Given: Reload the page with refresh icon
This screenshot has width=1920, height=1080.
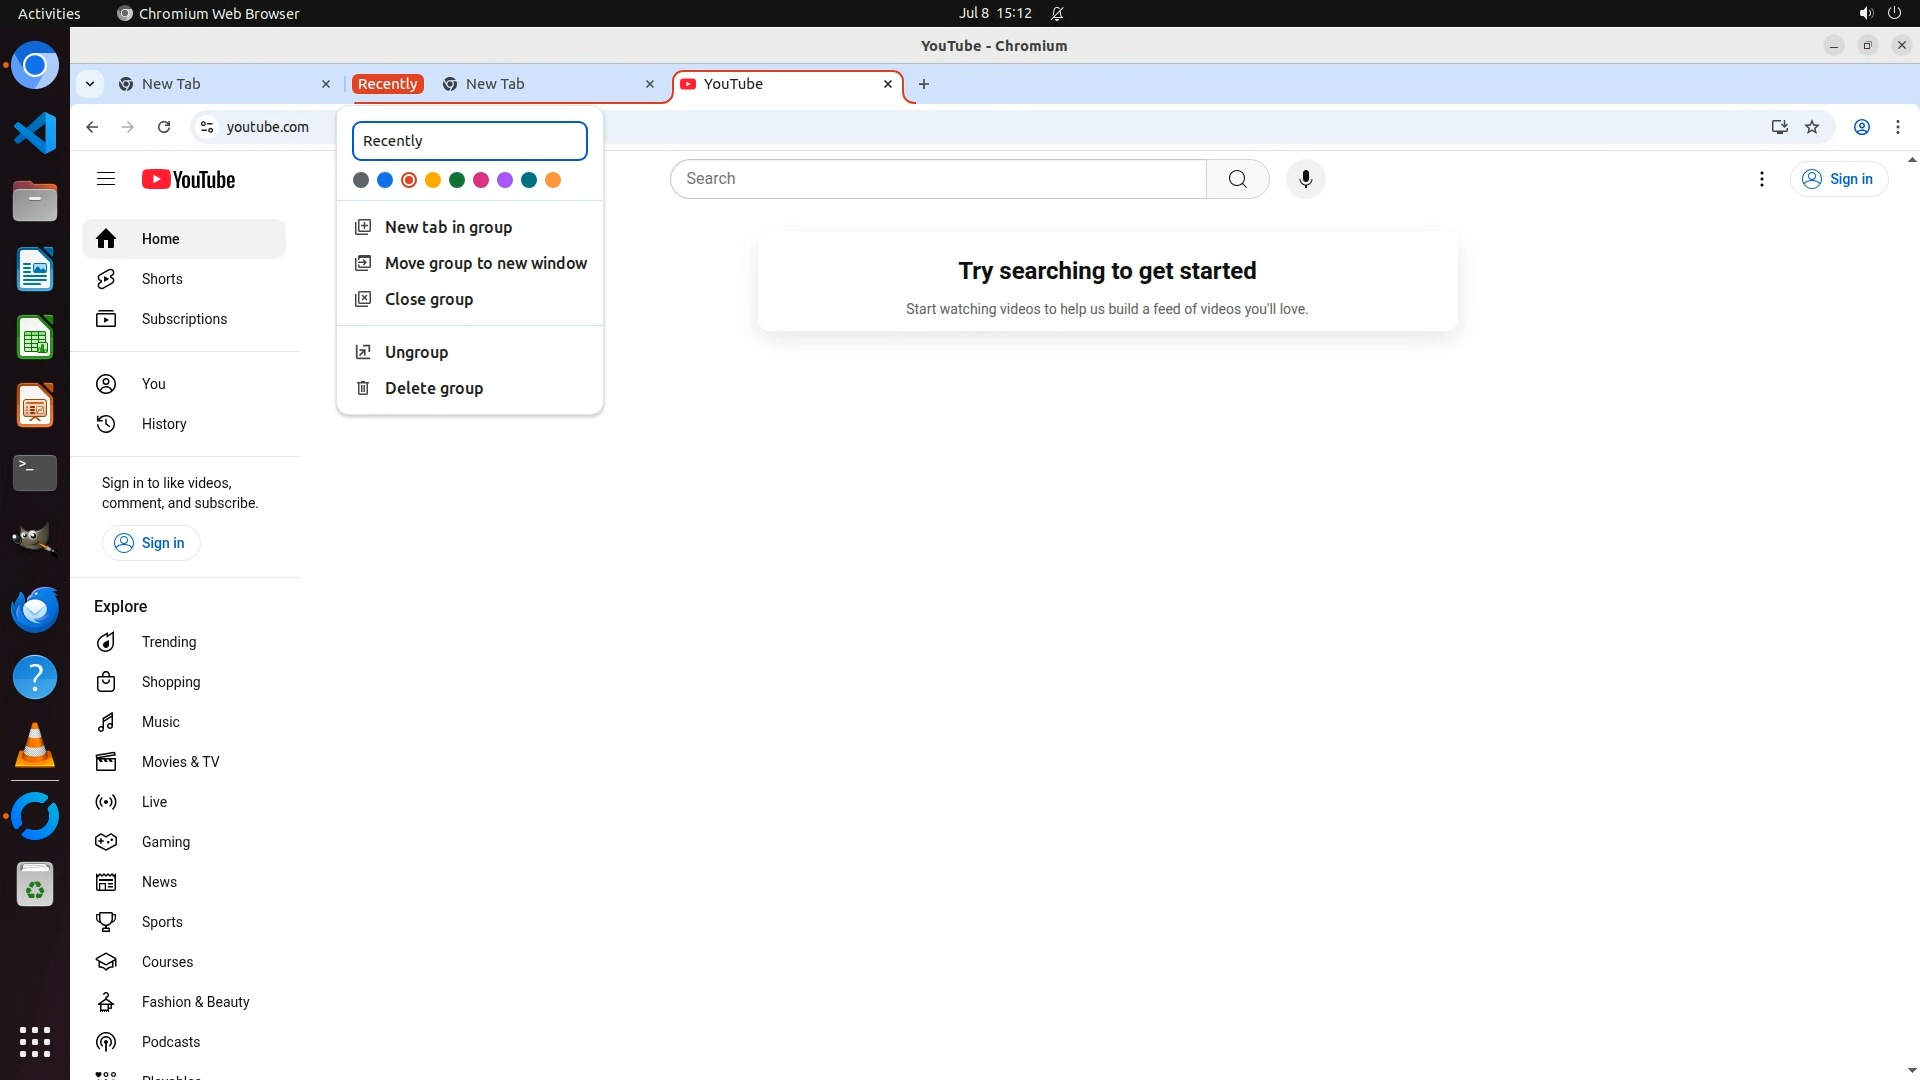Looking at the screenshot, I should 164,127.
